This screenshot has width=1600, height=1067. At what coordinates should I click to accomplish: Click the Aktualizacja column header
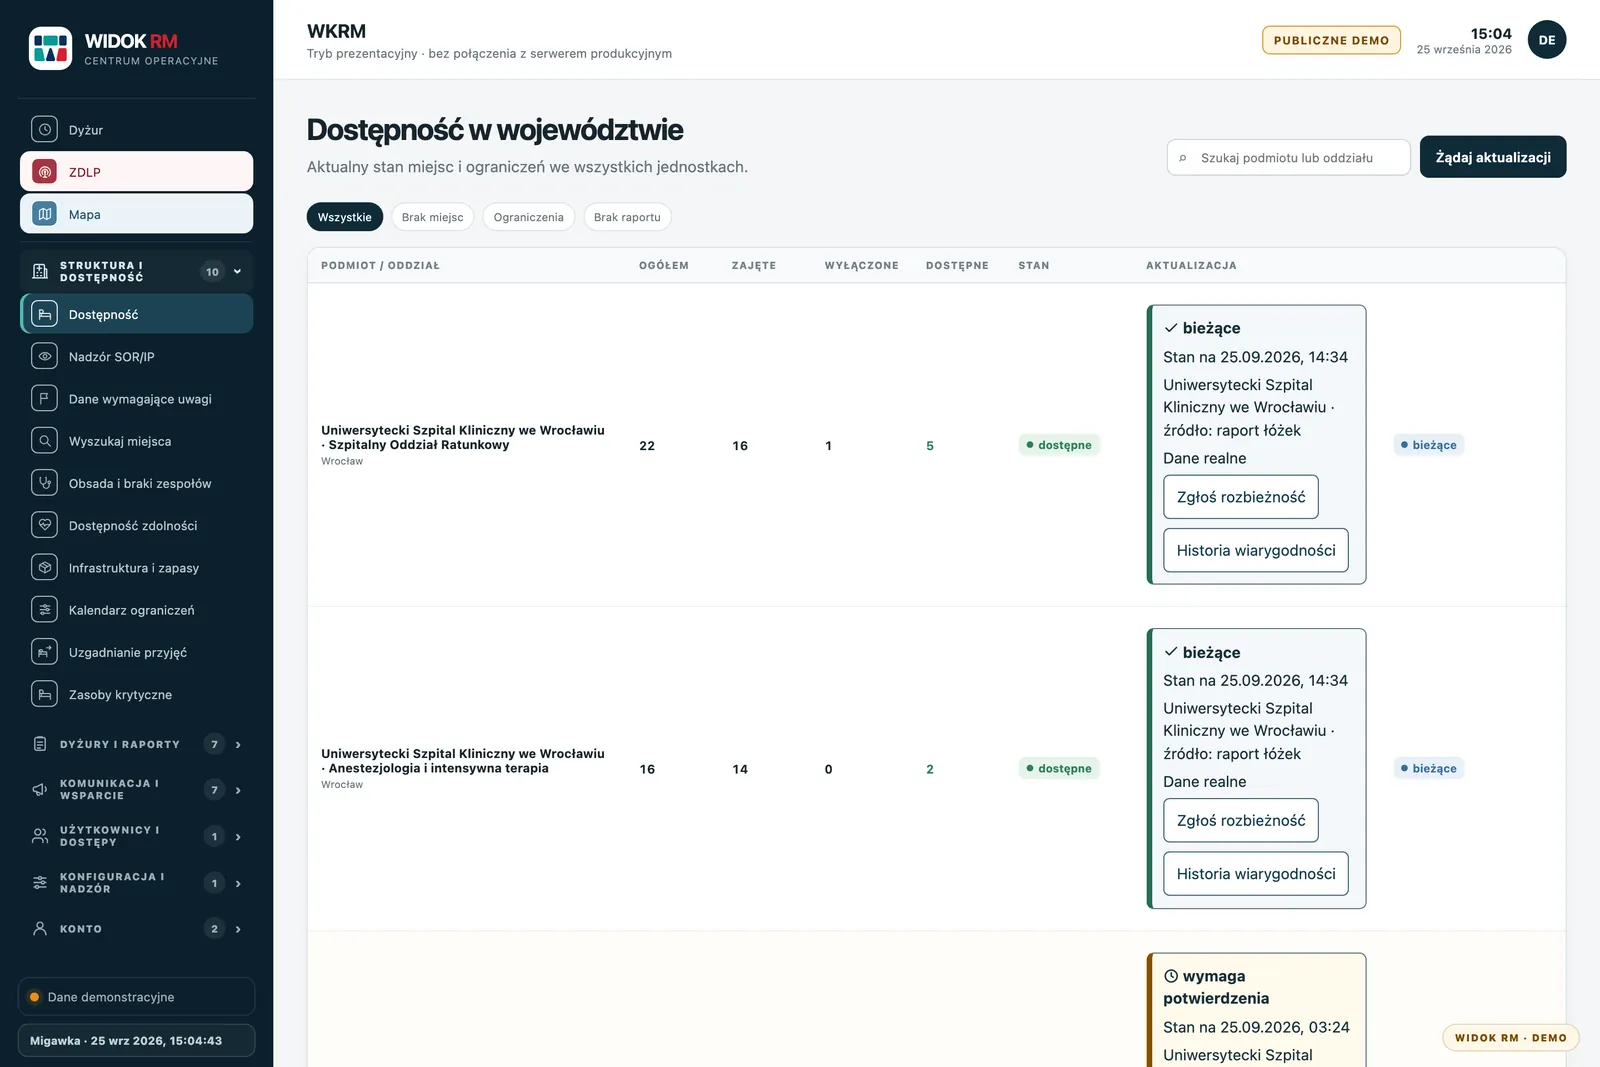point(1191,266)
